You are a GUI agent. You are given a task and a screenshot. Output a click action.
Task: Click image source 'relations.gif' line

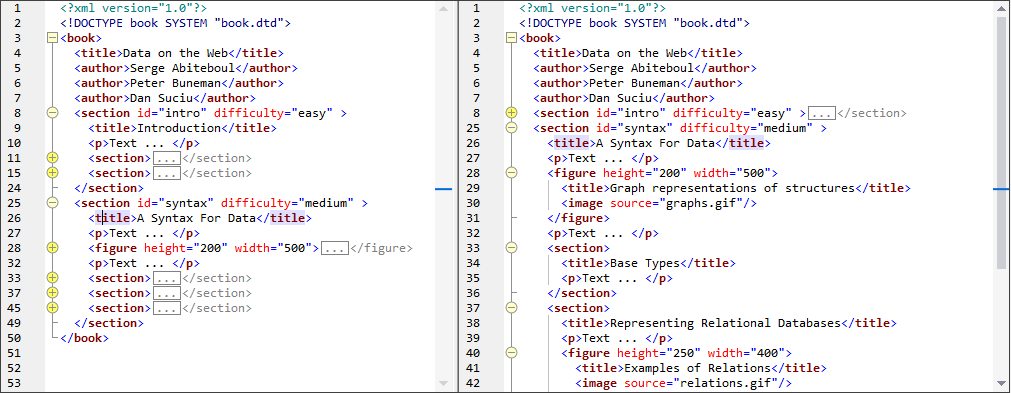tap(683, 383)
